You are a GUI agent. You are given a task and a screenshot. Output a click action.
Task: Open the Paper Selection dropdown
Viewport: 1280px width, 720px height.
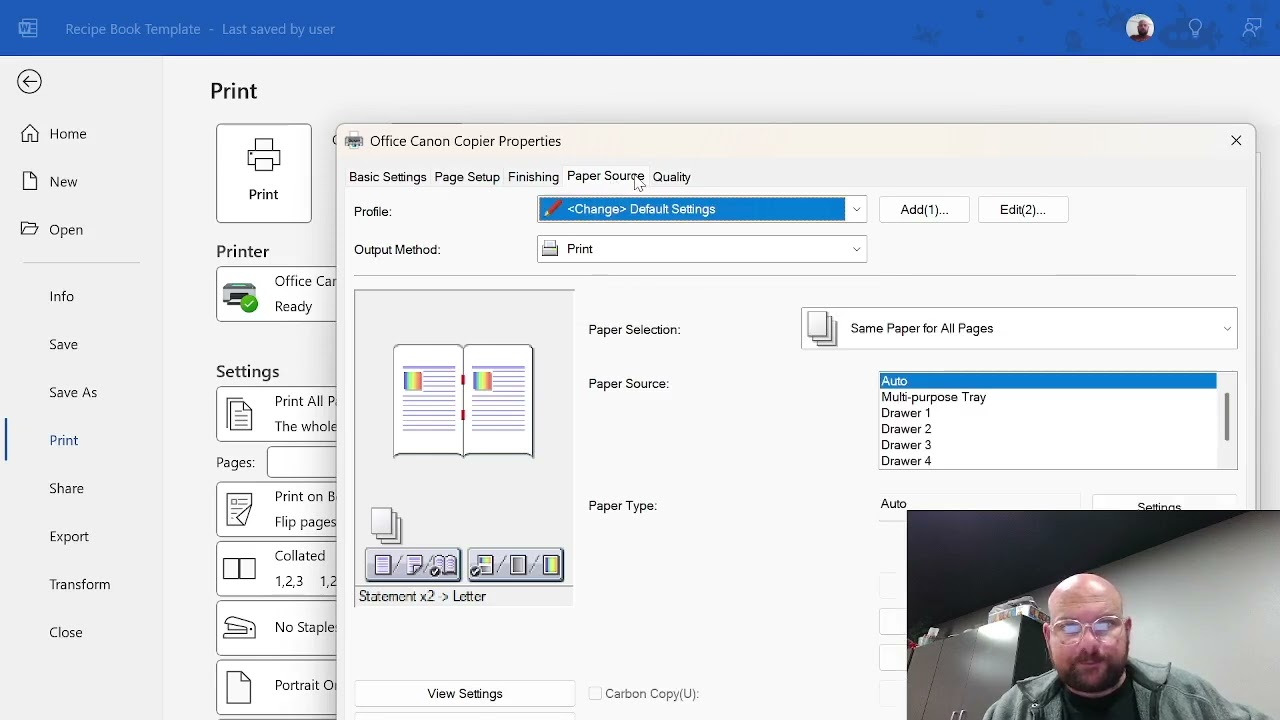1019,329
